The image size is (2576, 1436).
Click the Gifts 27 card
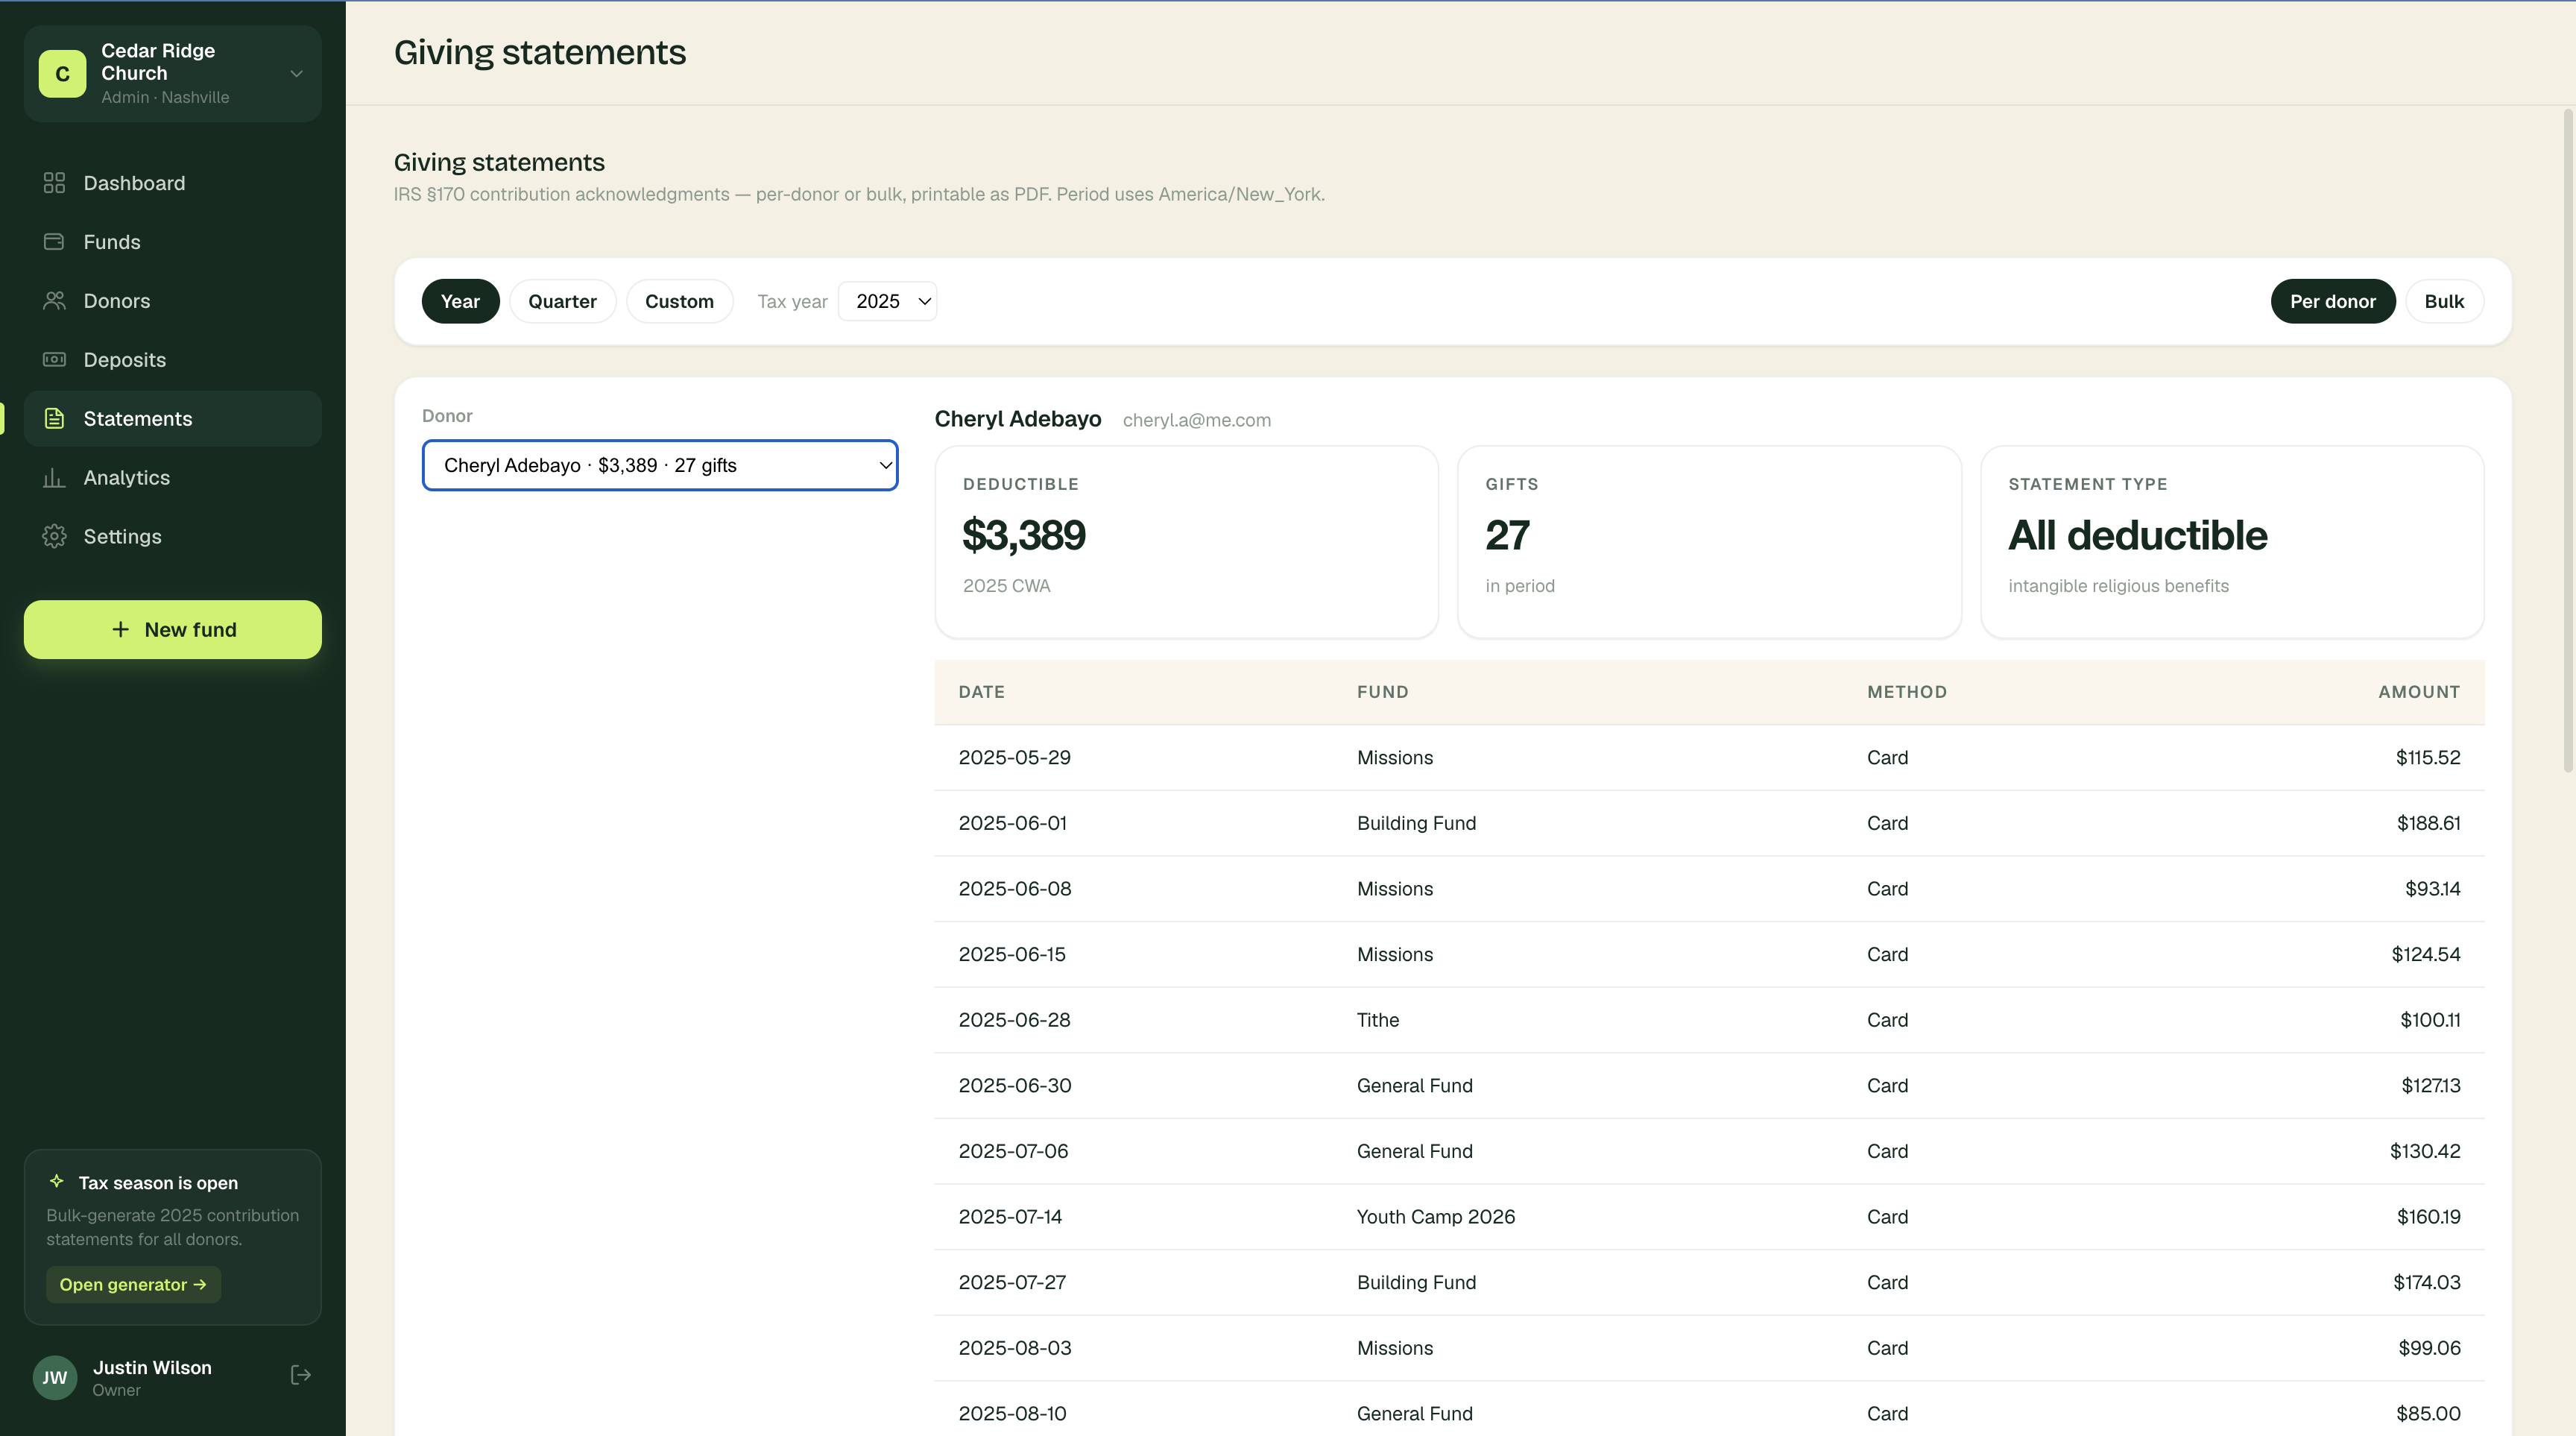(x=1709, y=542)
